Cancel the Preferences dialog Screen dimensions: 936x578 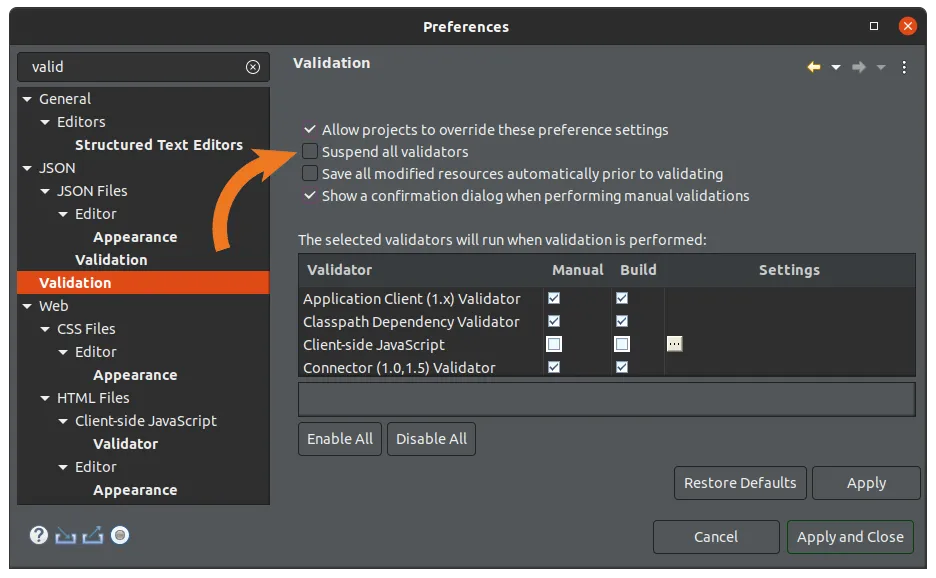[716, 537]
